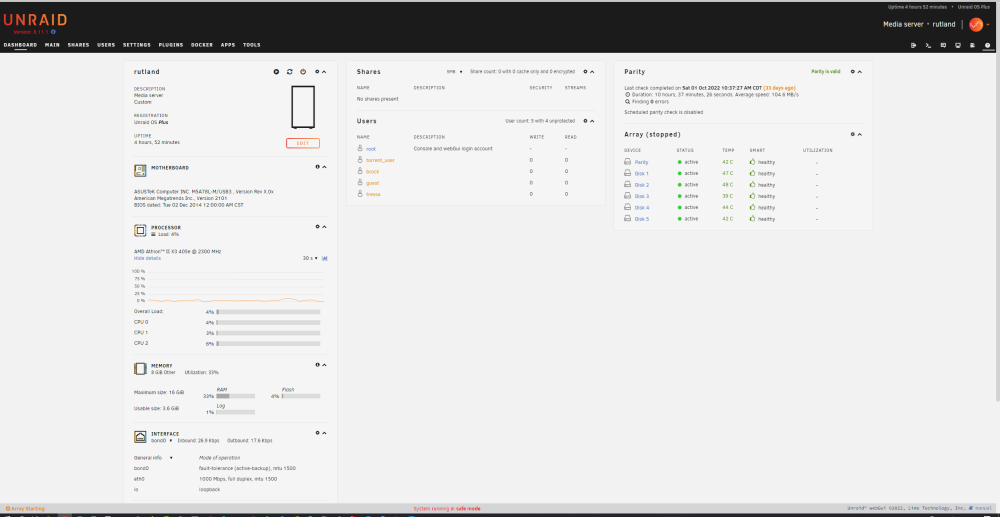Open the account dropdown arrow beside avatar

click(988, 25)
